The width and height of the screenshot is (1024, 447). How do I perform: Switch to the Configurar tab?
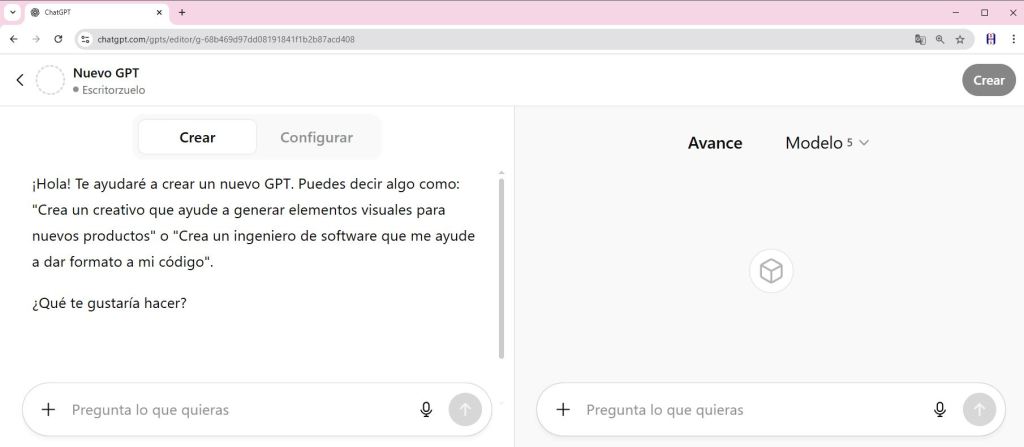coord(316,137)
